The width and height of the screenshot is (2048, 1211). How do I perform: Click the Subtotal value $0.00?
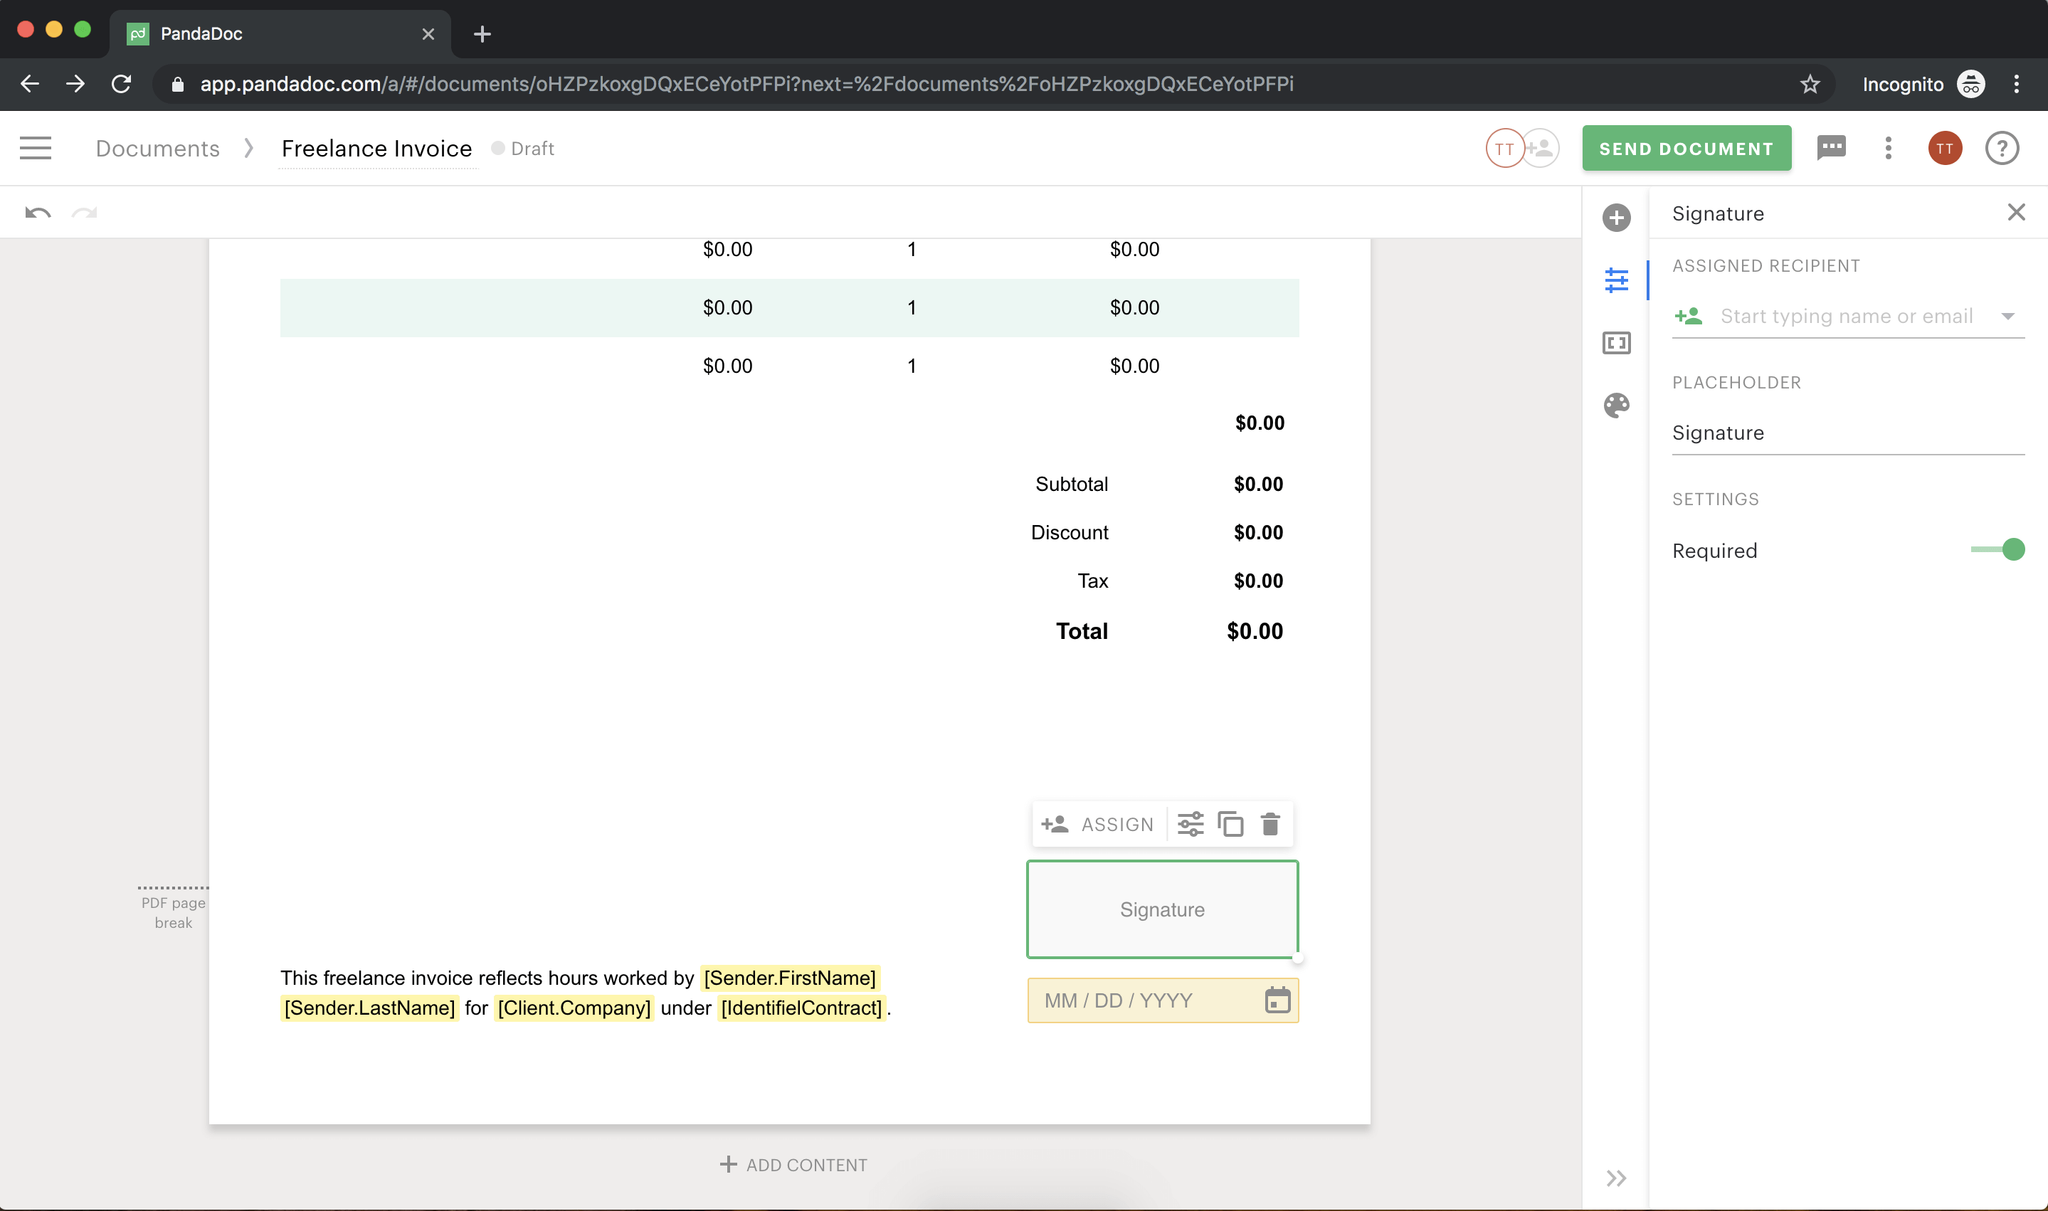[x=1258, y=484]
